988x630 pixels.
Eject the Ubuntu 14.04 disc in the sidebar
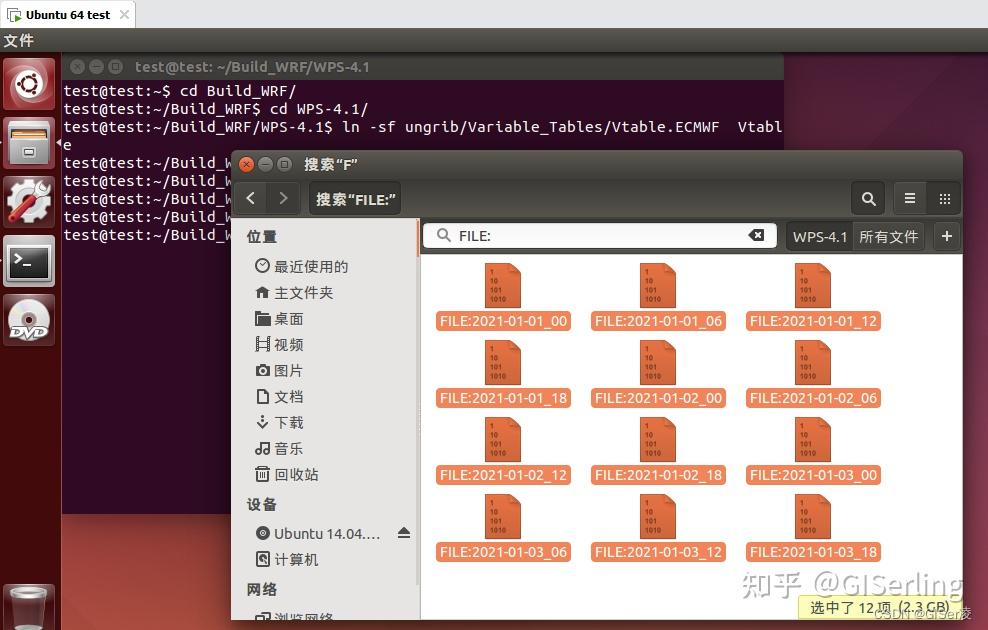404,533
